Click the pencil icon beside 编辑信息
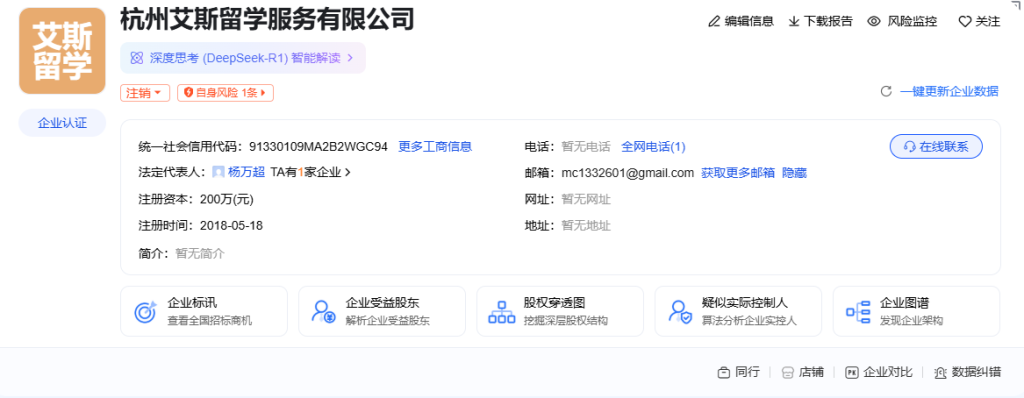Screen dimensions: 1024x398 pyautogui.click(x=714, y=22)
